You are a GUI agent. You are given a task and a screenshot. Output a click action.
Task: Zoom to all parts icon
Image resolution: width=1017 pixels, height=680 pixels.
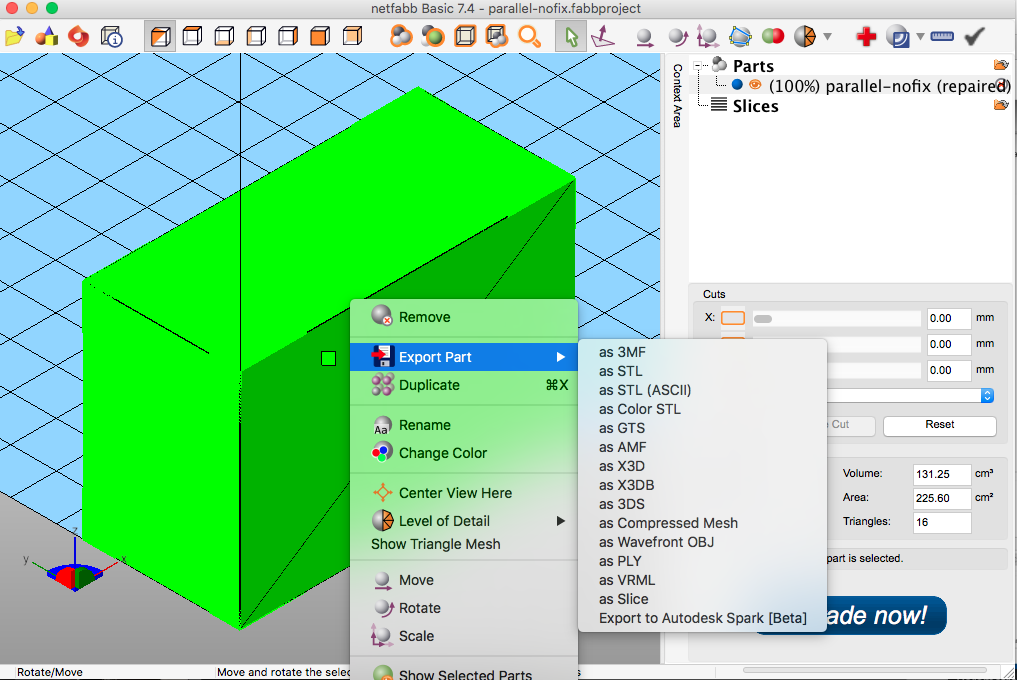[x=401, y=36]
